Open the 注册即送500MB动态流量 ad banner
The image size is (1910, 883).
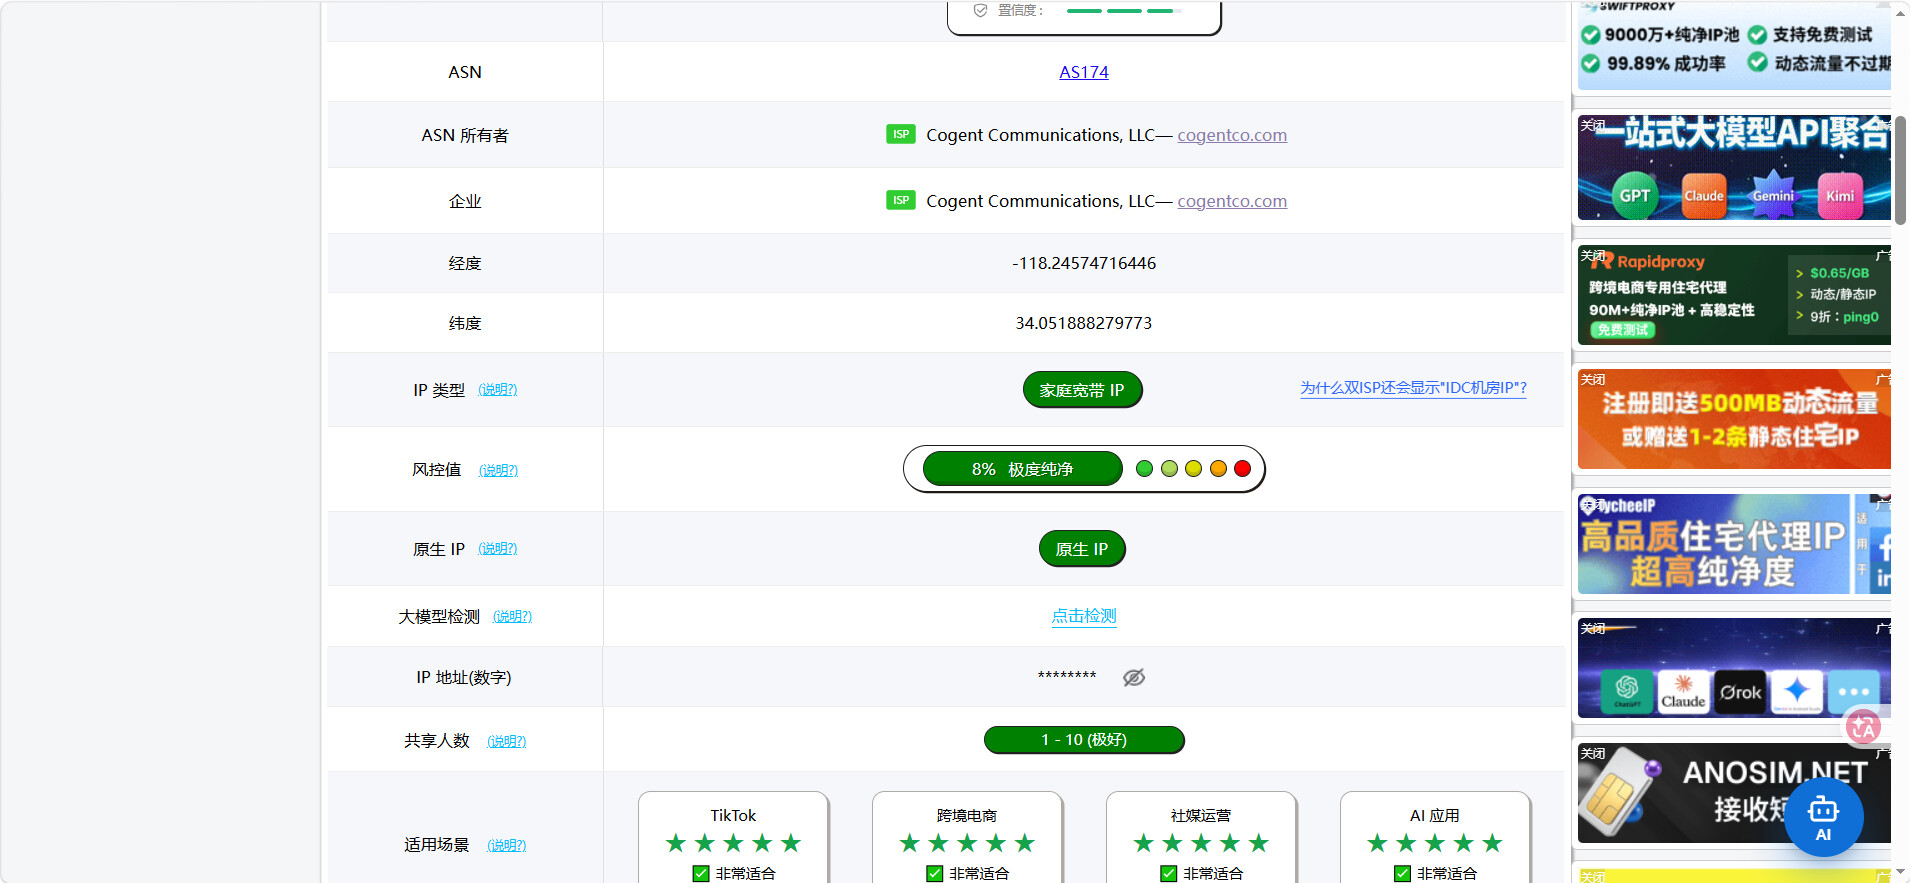point(1734,419)
